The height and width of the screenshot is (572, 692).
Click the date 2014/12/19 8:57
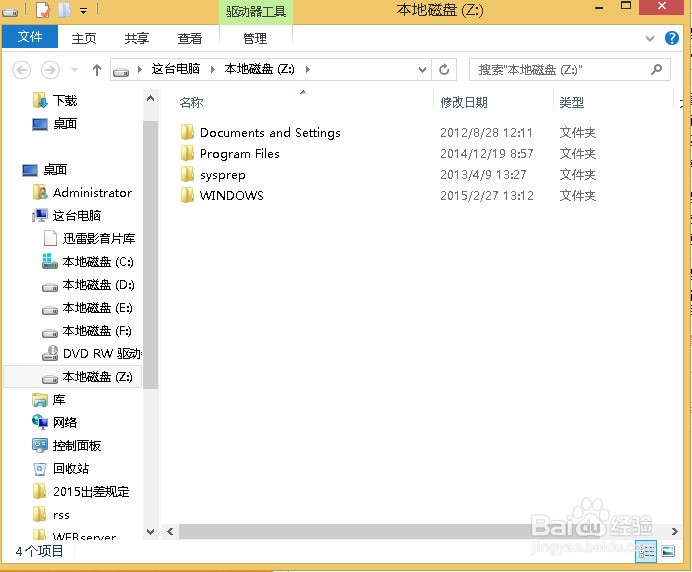[487, 154]
